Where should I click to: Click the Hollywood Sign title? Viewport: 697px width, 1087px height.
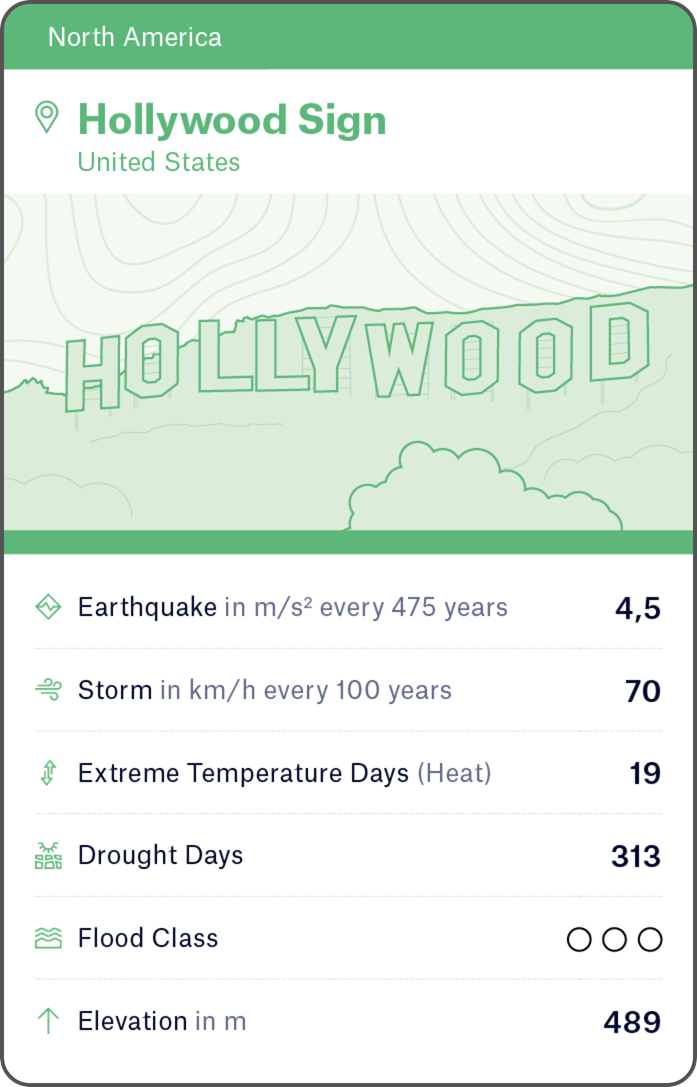point(232,120)
